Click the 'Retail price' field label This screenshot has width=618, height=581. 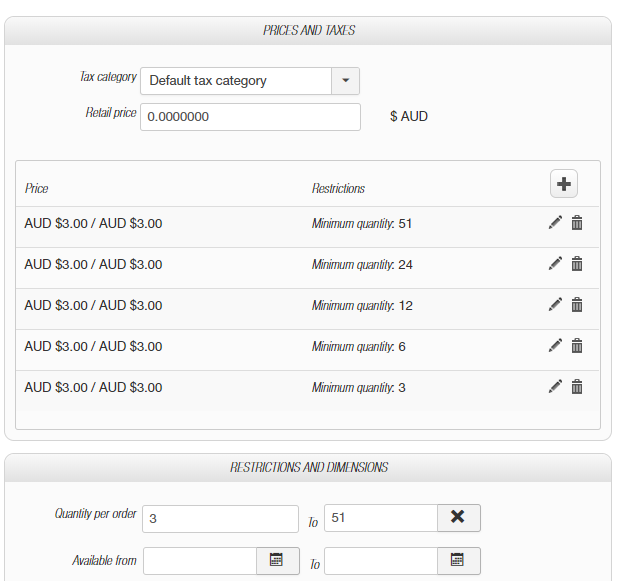(111, 113)
